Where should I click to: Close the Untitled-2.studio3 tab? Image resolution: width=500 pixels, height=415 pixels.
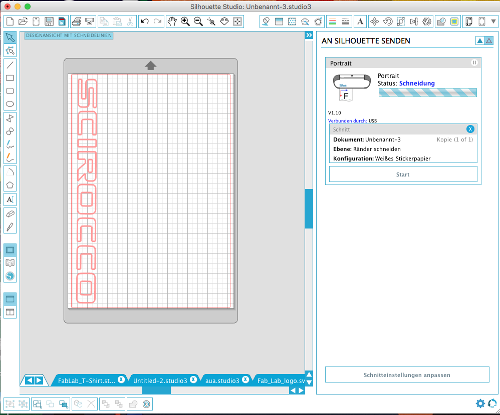(x=193, y=380)
